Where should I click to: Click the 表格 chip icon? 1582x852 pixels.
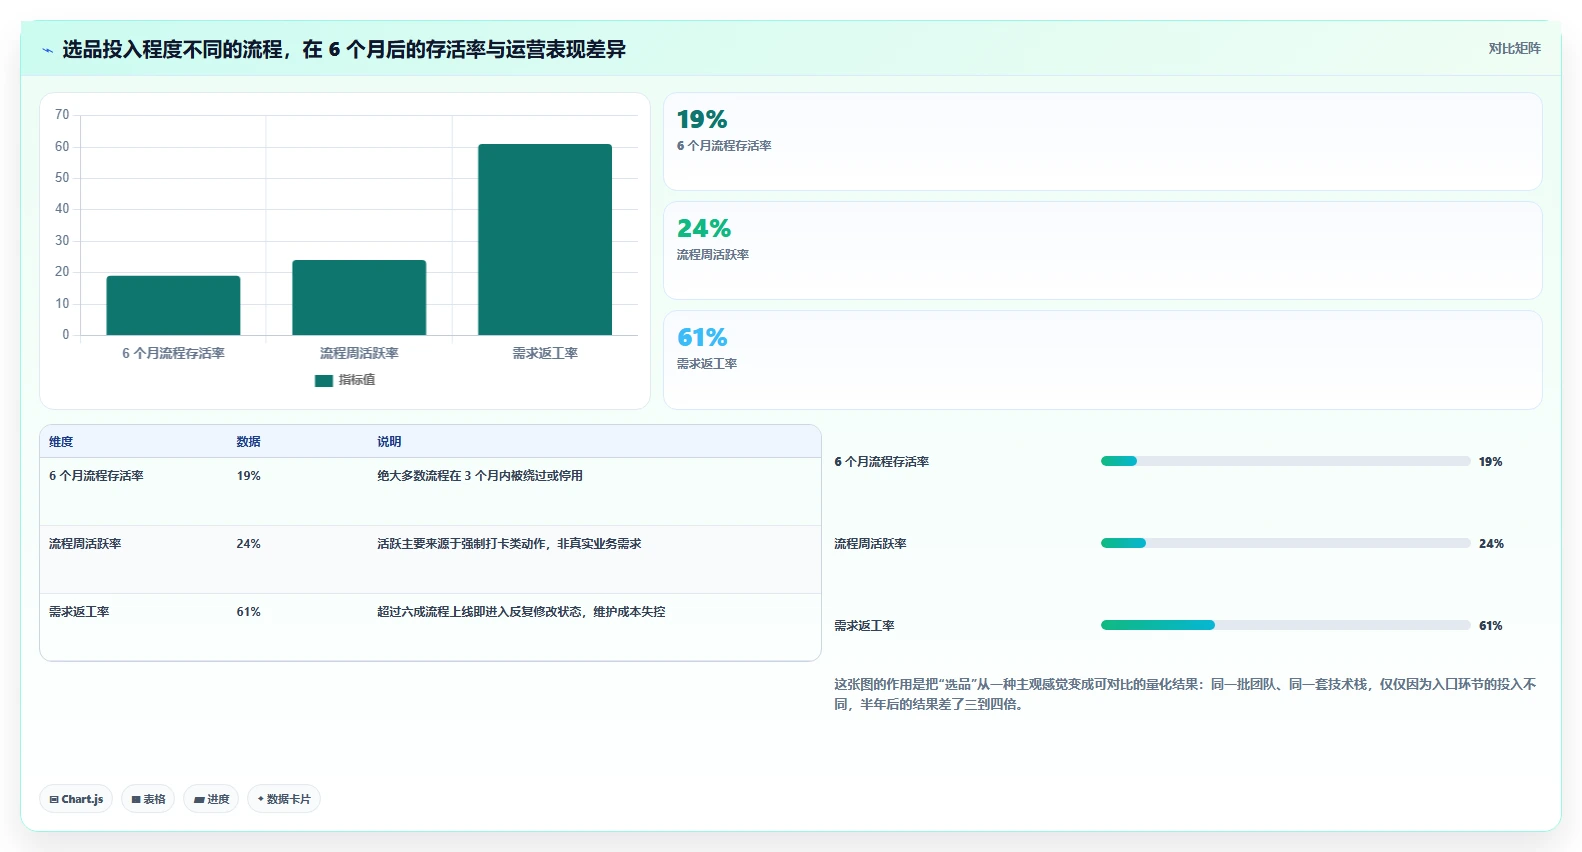(136, 800)
